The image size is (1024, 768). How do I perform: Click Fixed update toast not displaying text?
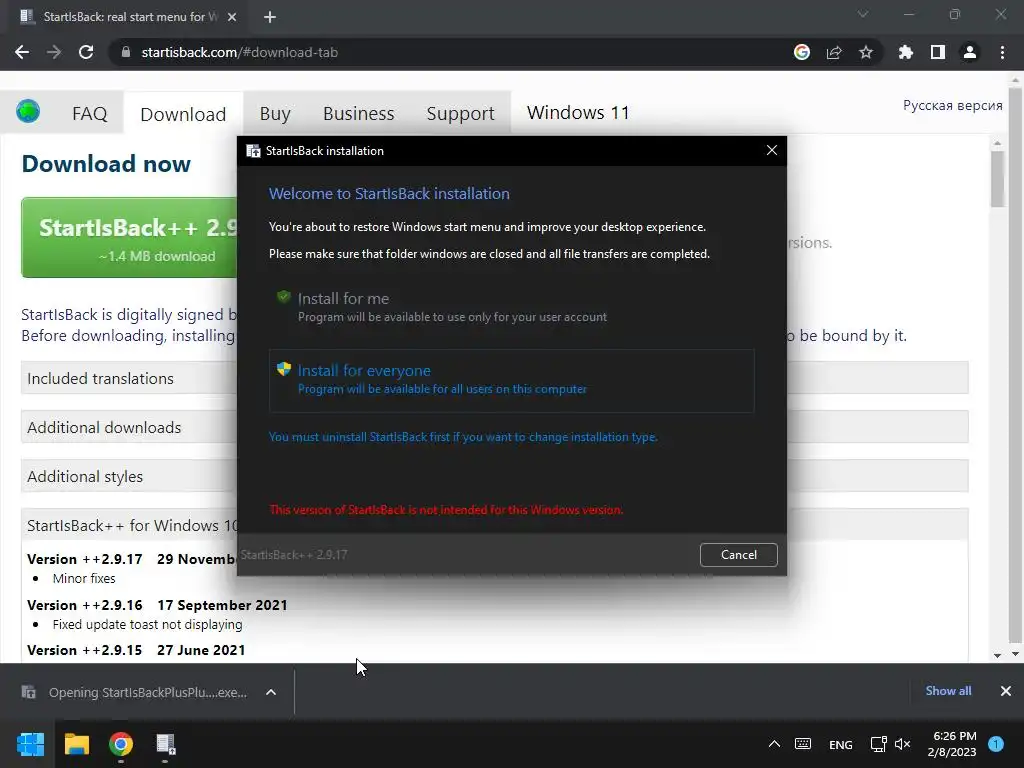(x=147, y=624)
